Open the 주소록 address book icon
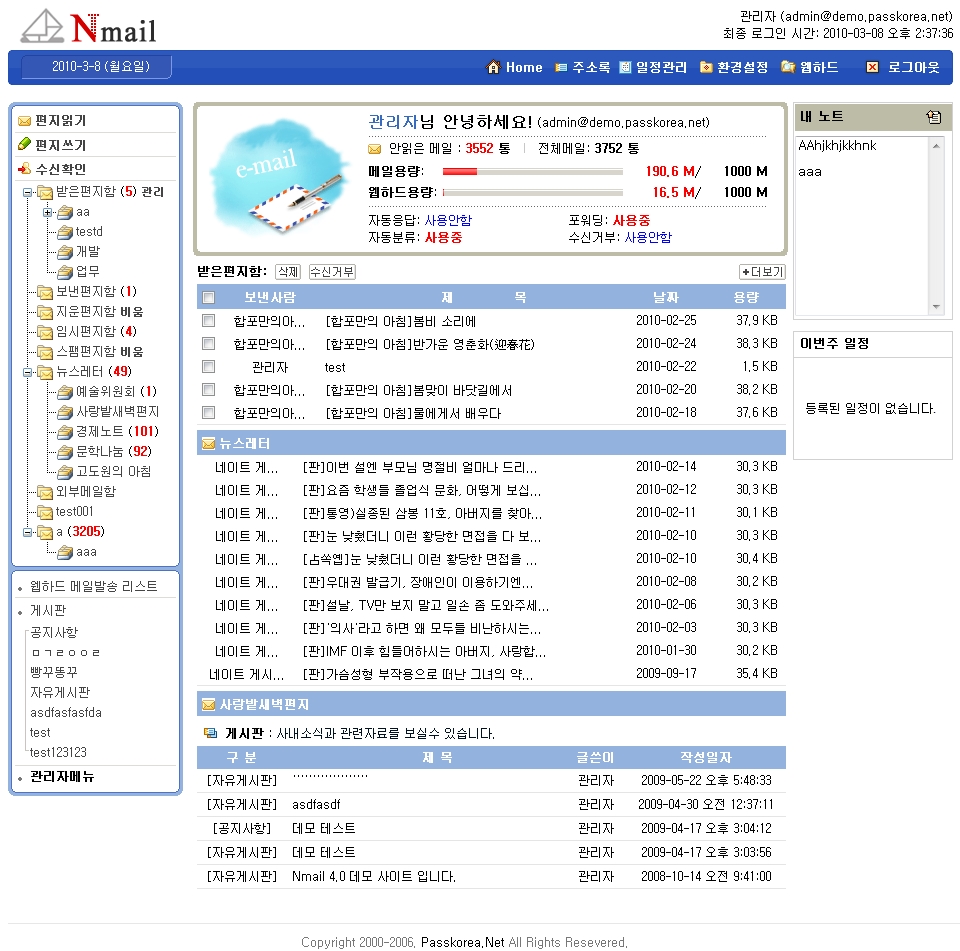The image size is (960, 951). click(561, 68)
